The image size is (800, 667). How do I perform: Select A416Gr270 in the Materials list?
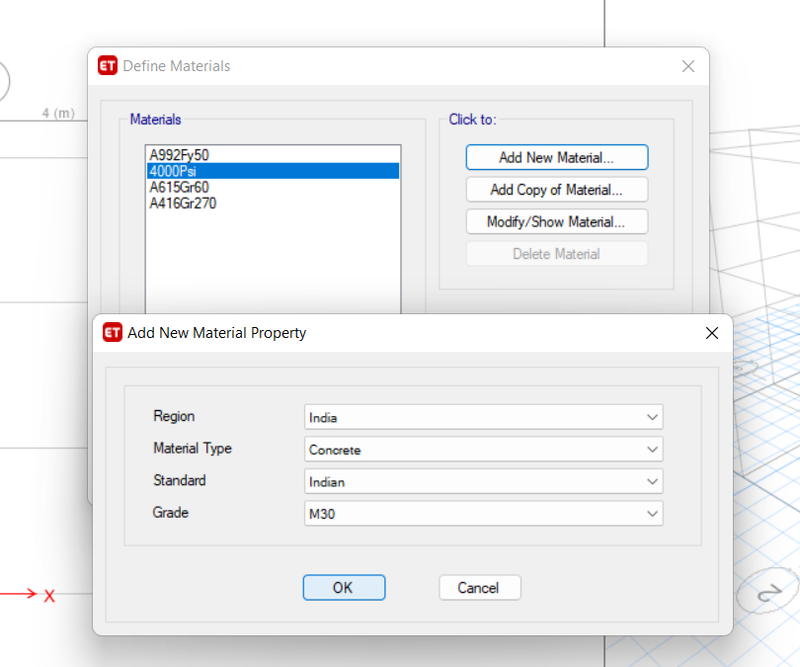click(273, 204)
